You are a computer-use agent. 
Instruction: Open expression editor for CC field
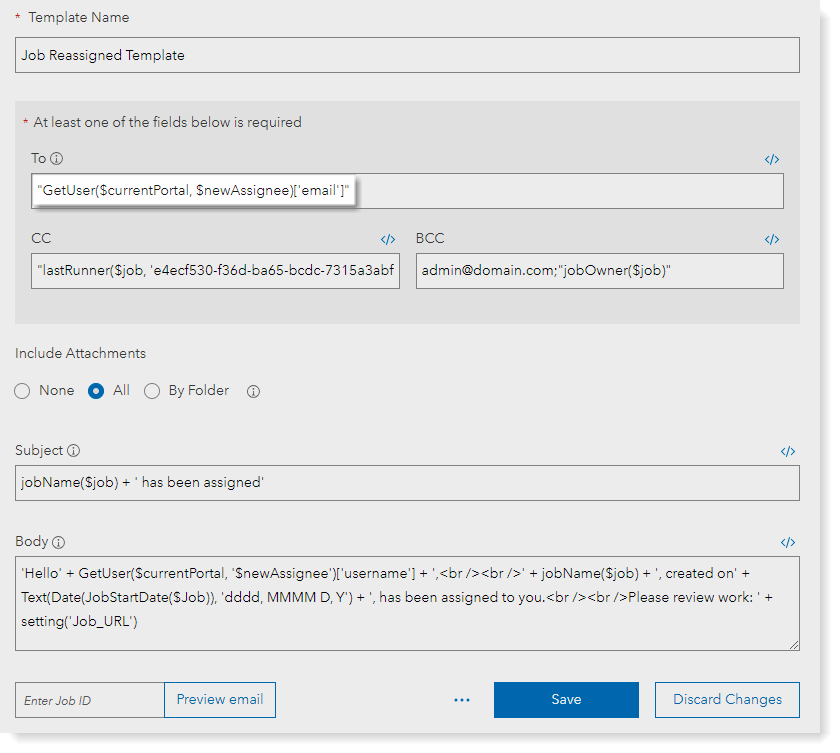[x=388, y=240]
